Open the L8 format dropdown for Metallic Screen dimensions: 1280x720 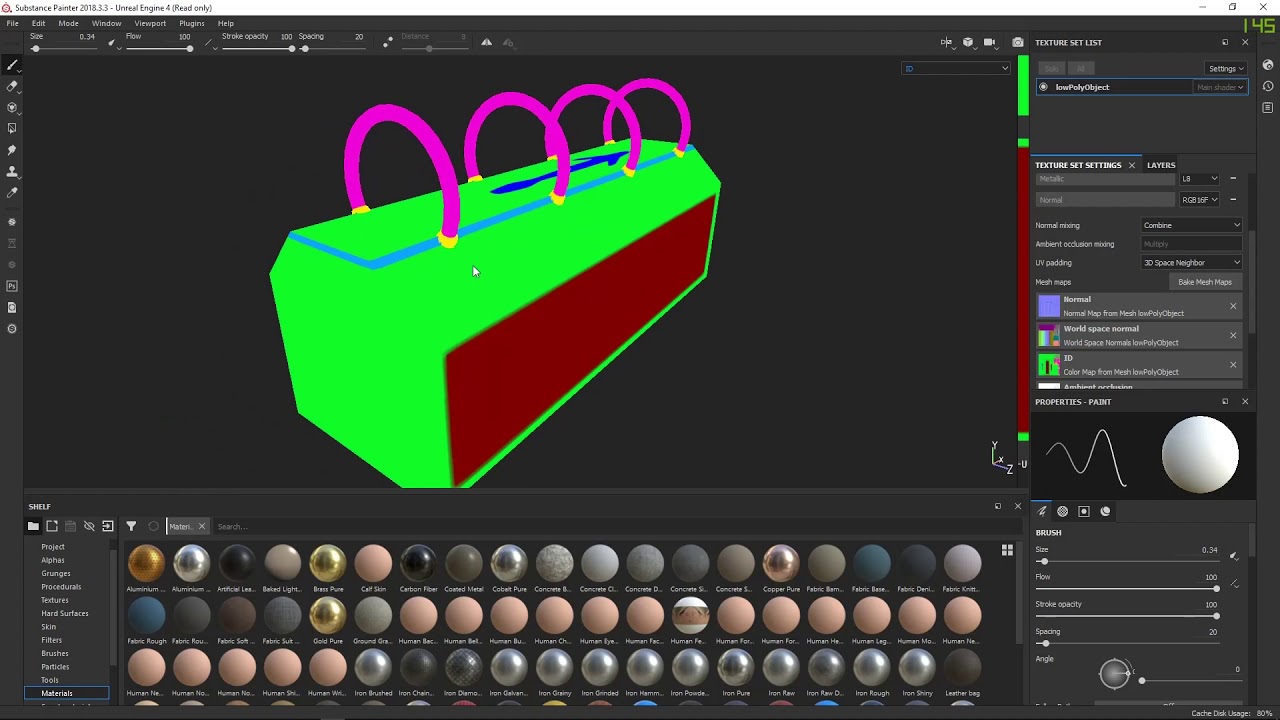1200,179
